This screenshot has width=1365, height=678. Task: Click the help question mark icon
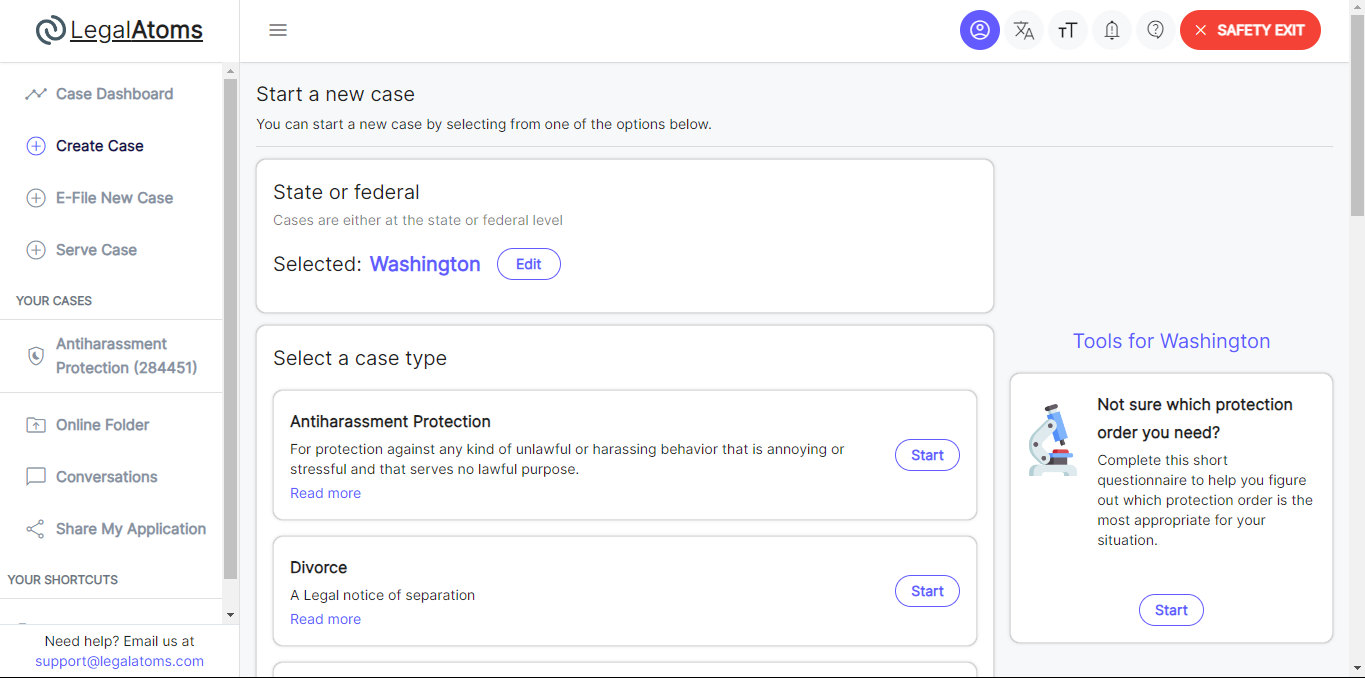1156,30
